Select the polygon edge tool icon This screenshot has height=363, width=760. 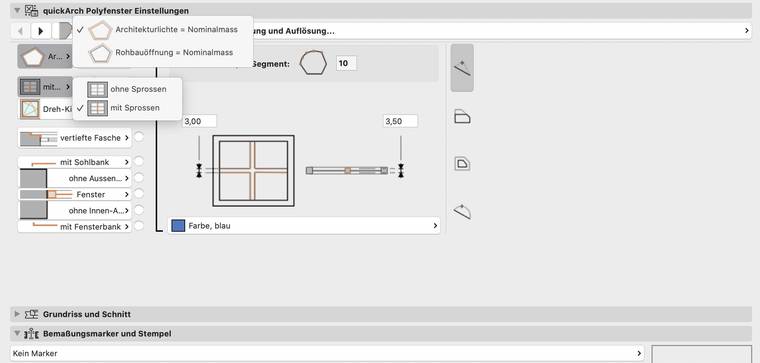tap(462, 68)
